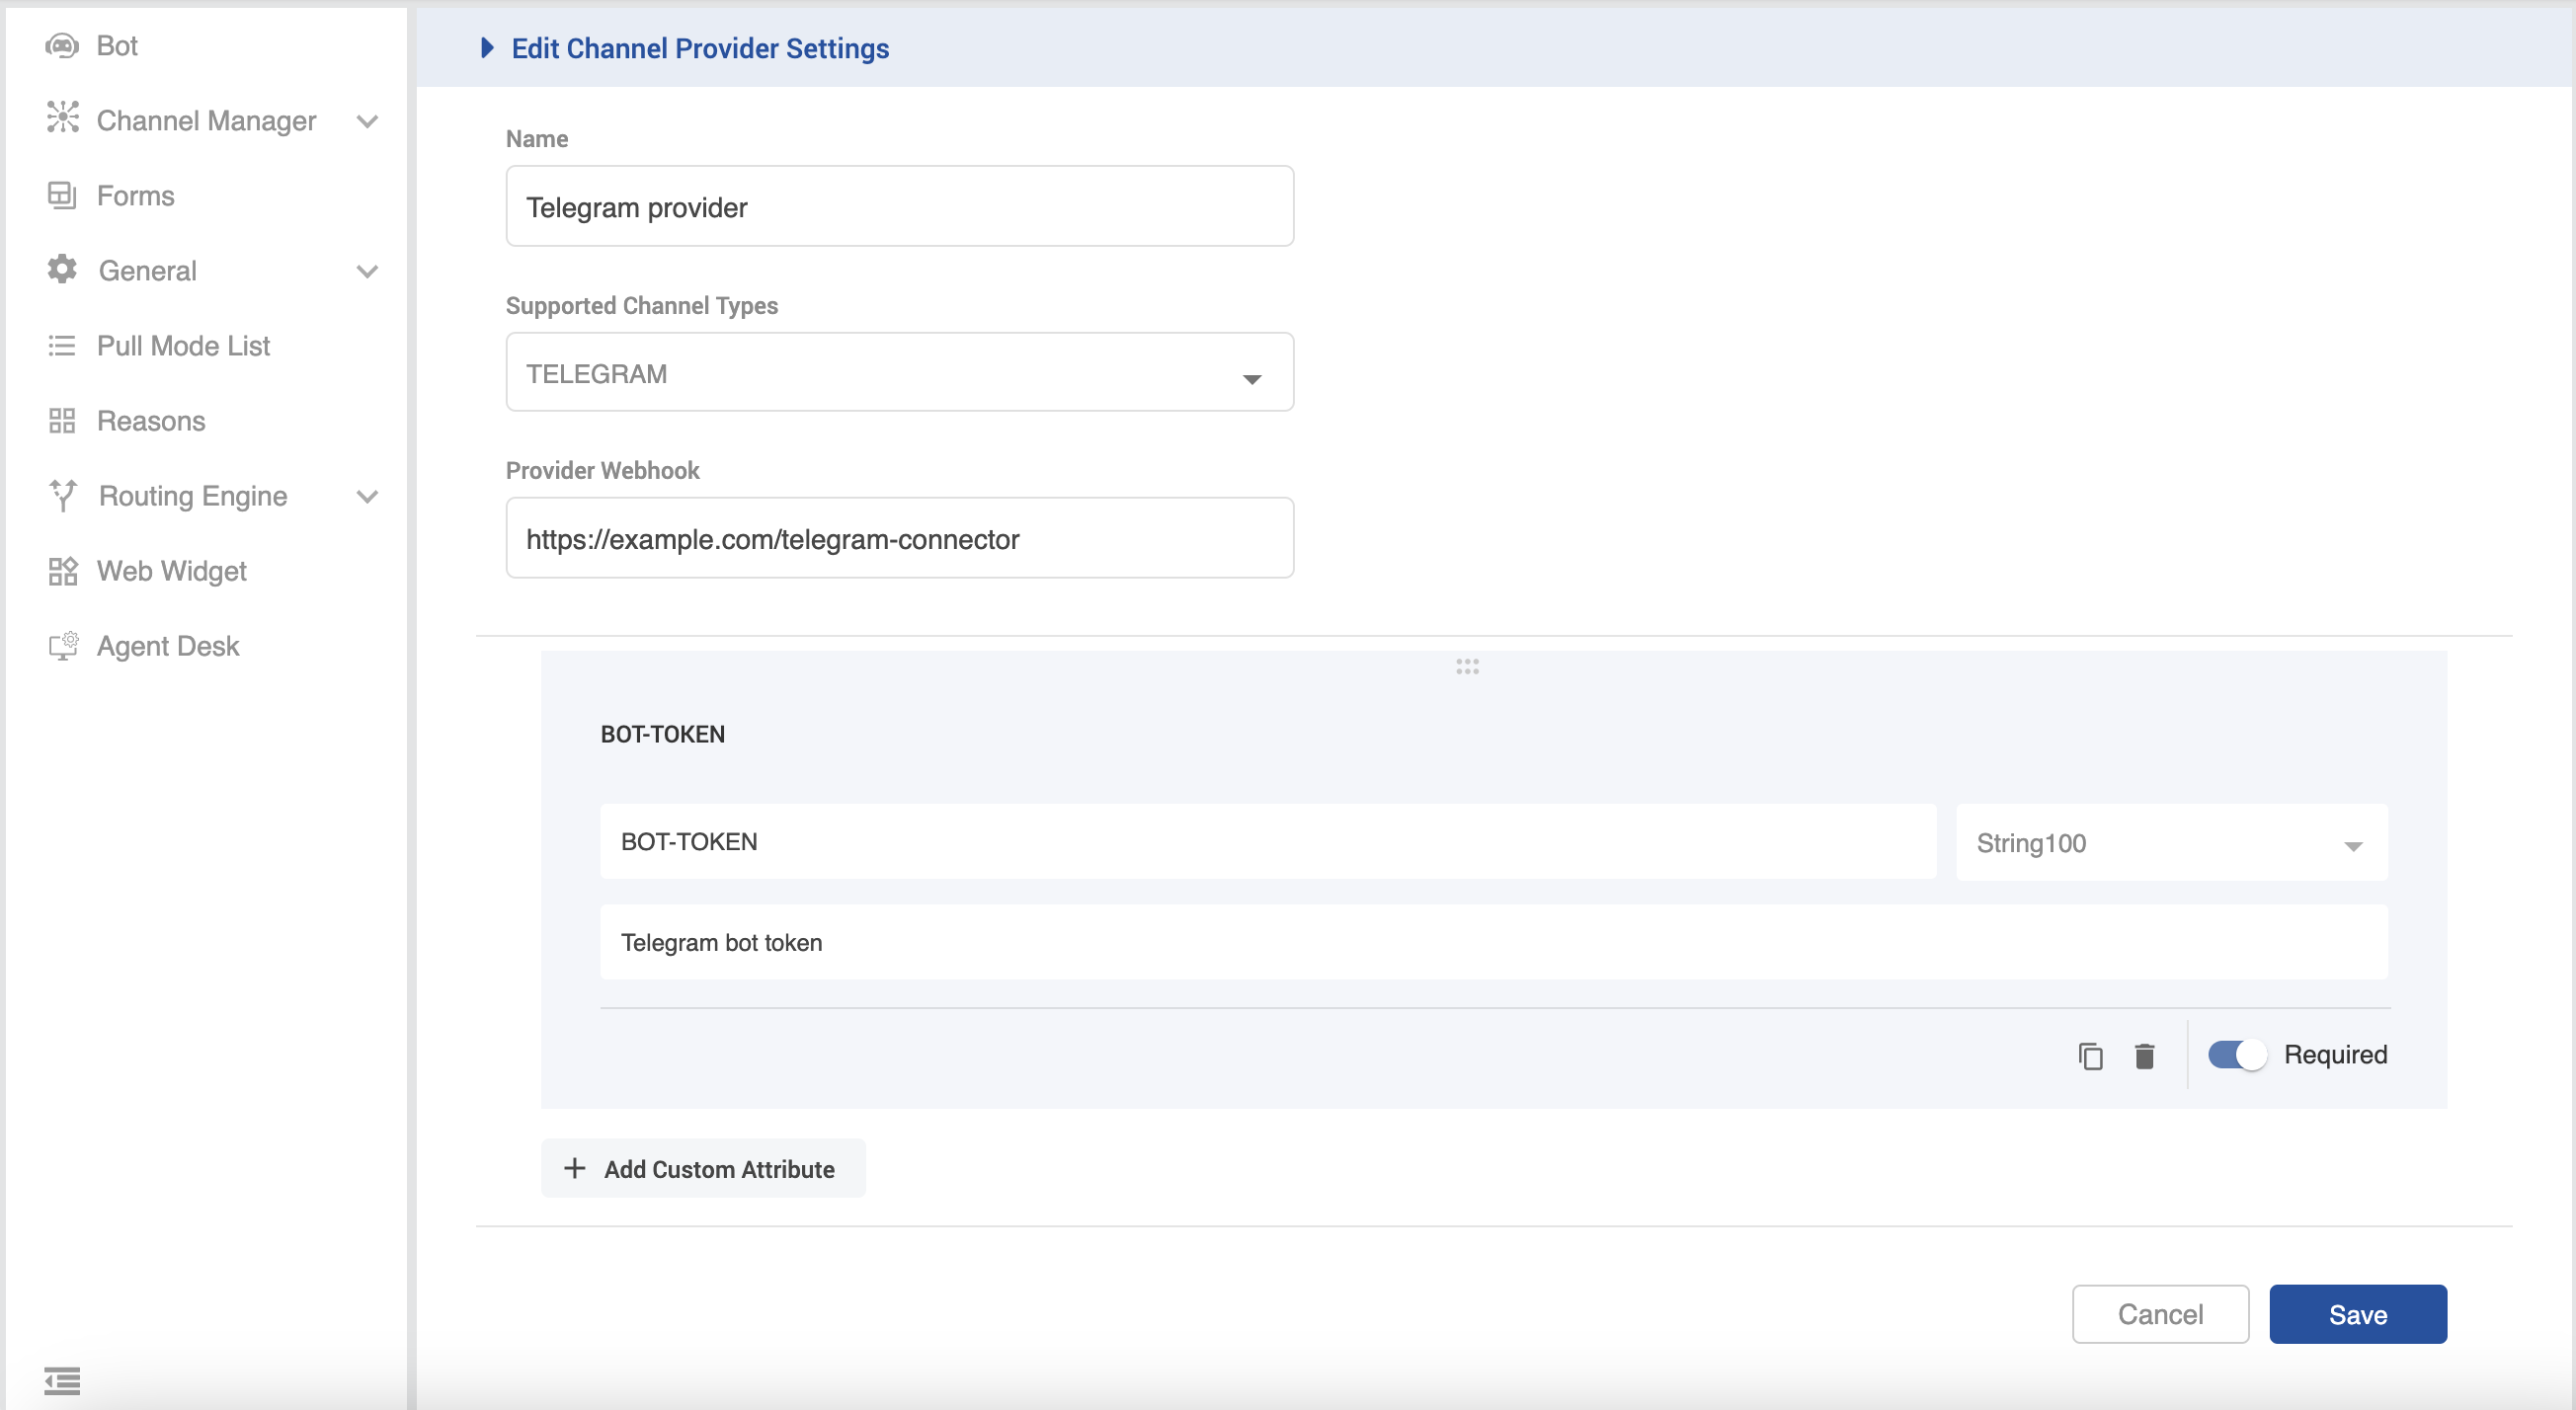2576x1410 pixels.
Task: Click the Agent Desk monitor icon
Action: pyautogui.click(x=63, y=646)
